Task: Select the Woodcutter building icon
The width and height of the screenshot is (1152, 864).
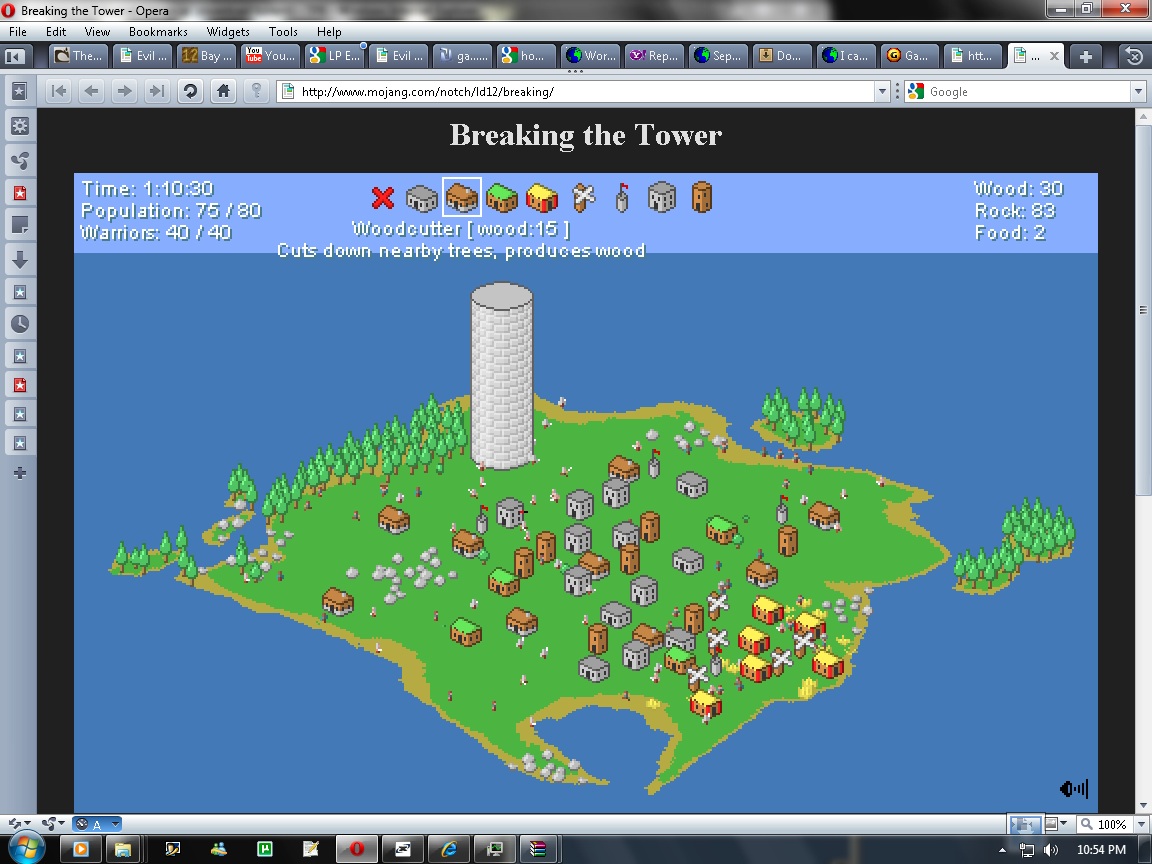Action: (461, 197)
